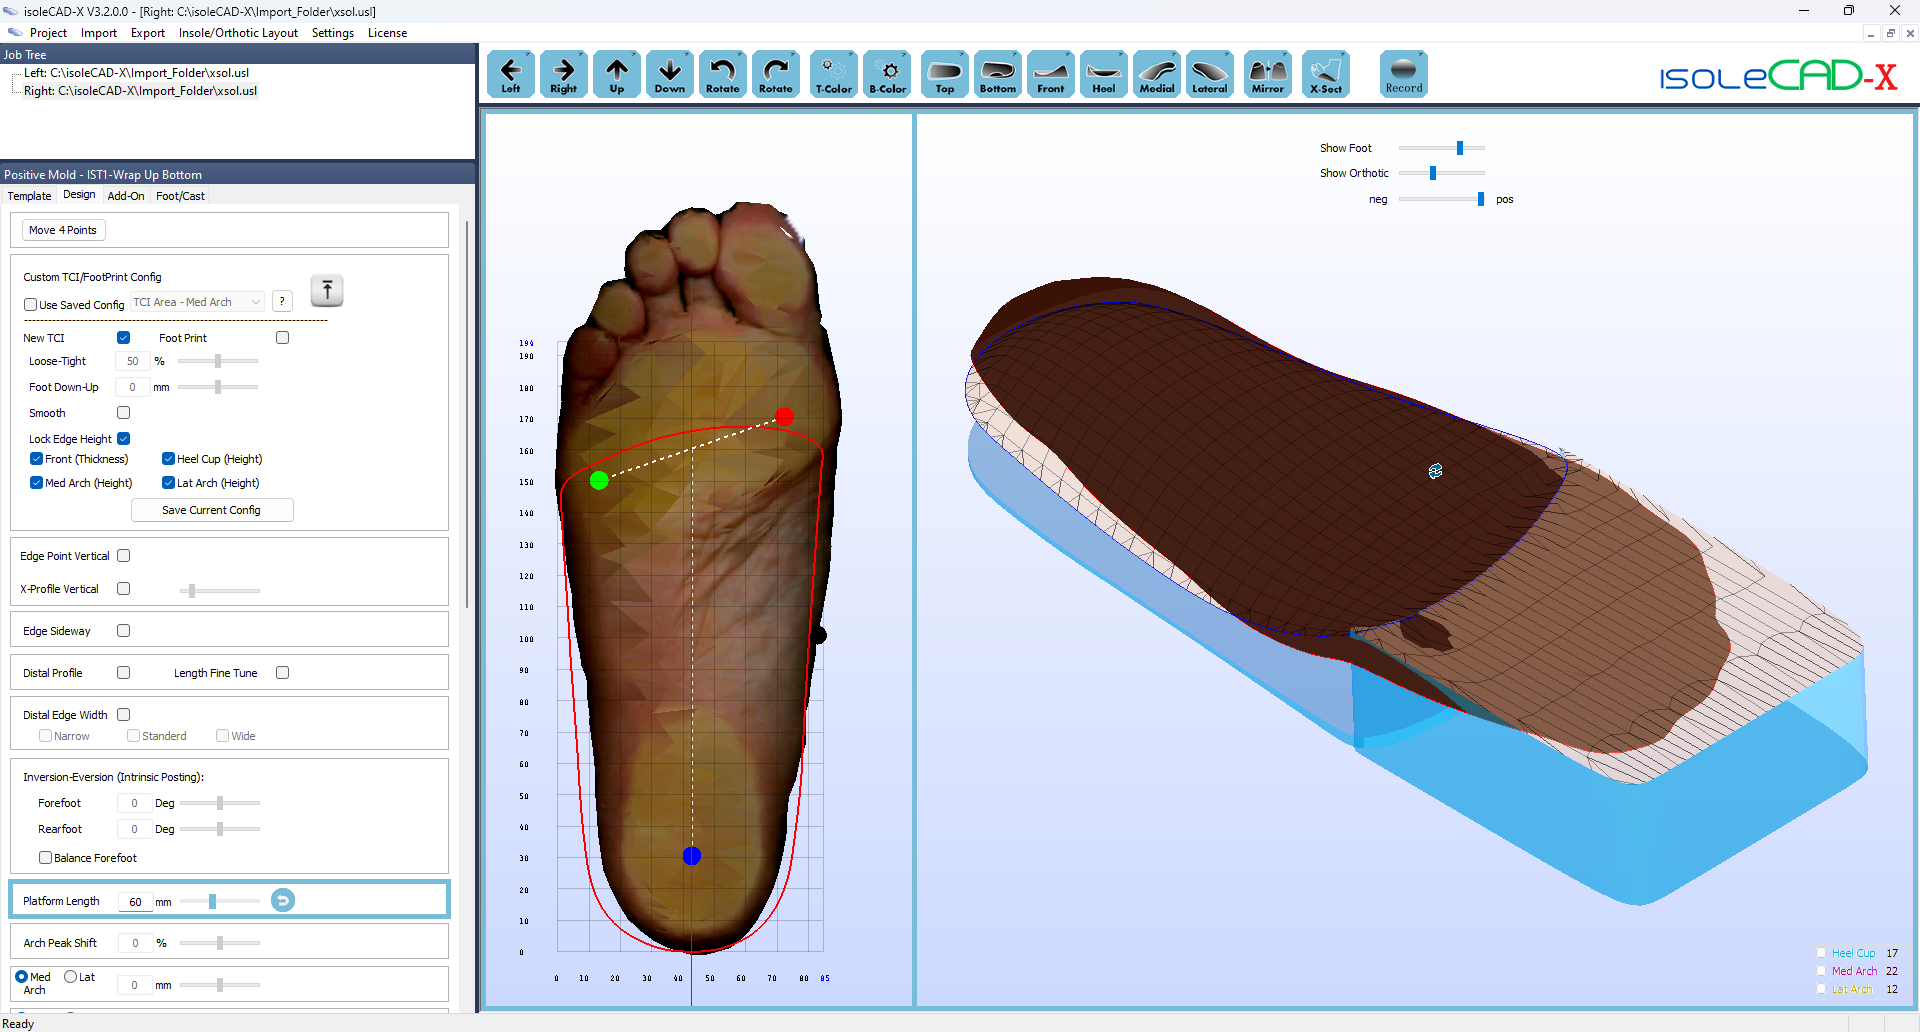1920x1032 pixels.
Task: Click the Save Current Config button
Action: (x=212, y=510)
